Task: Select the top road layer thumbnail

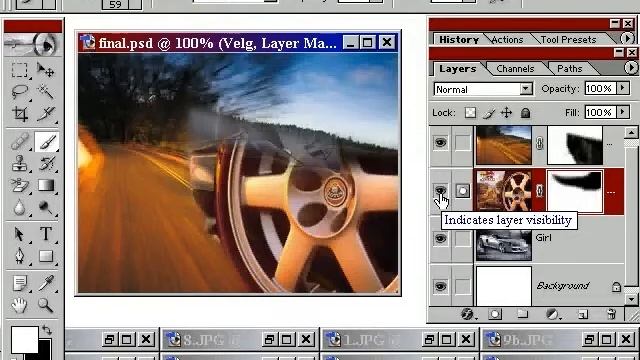Action: (x=504, y=145)
